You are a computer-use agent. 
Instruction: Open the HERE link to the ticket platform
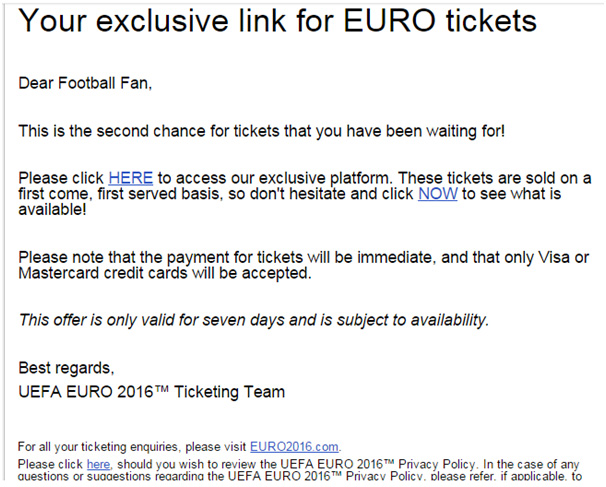pos(131,178)
